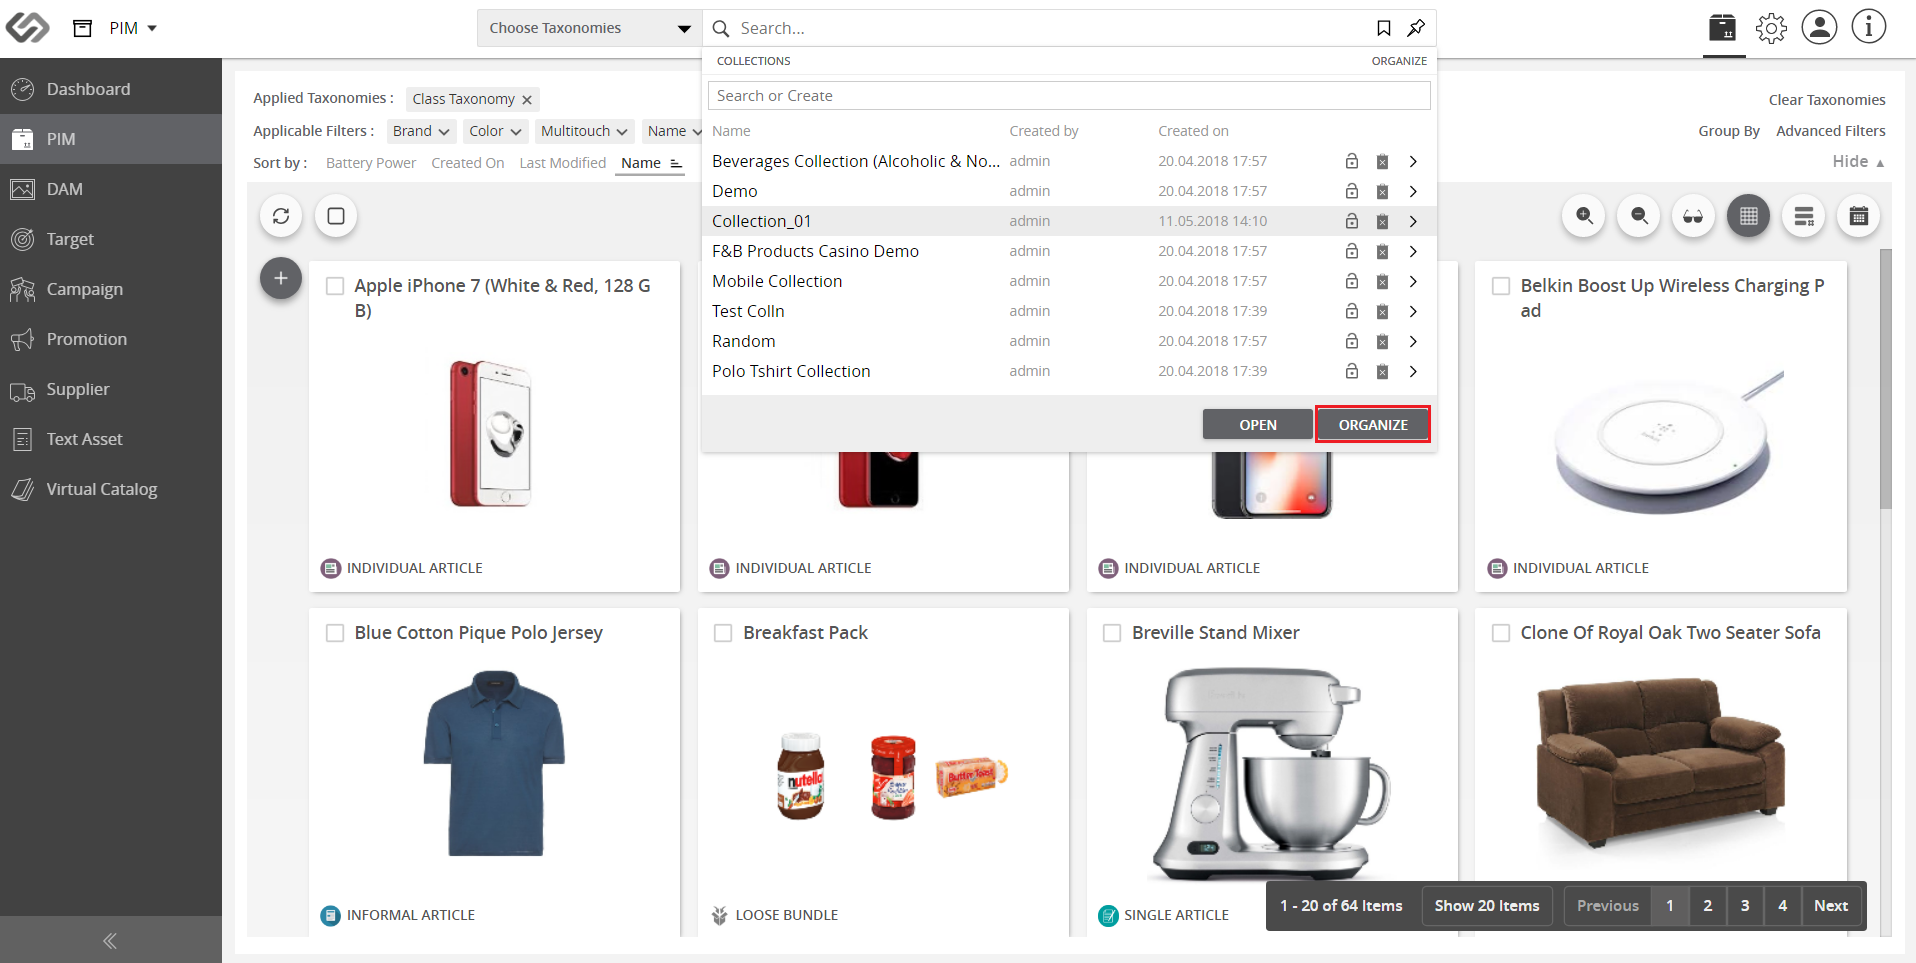Remove Class Taxonomy tag
Image resolution: width=1916 pixels, height=963 pixels.
coord(527,100)
